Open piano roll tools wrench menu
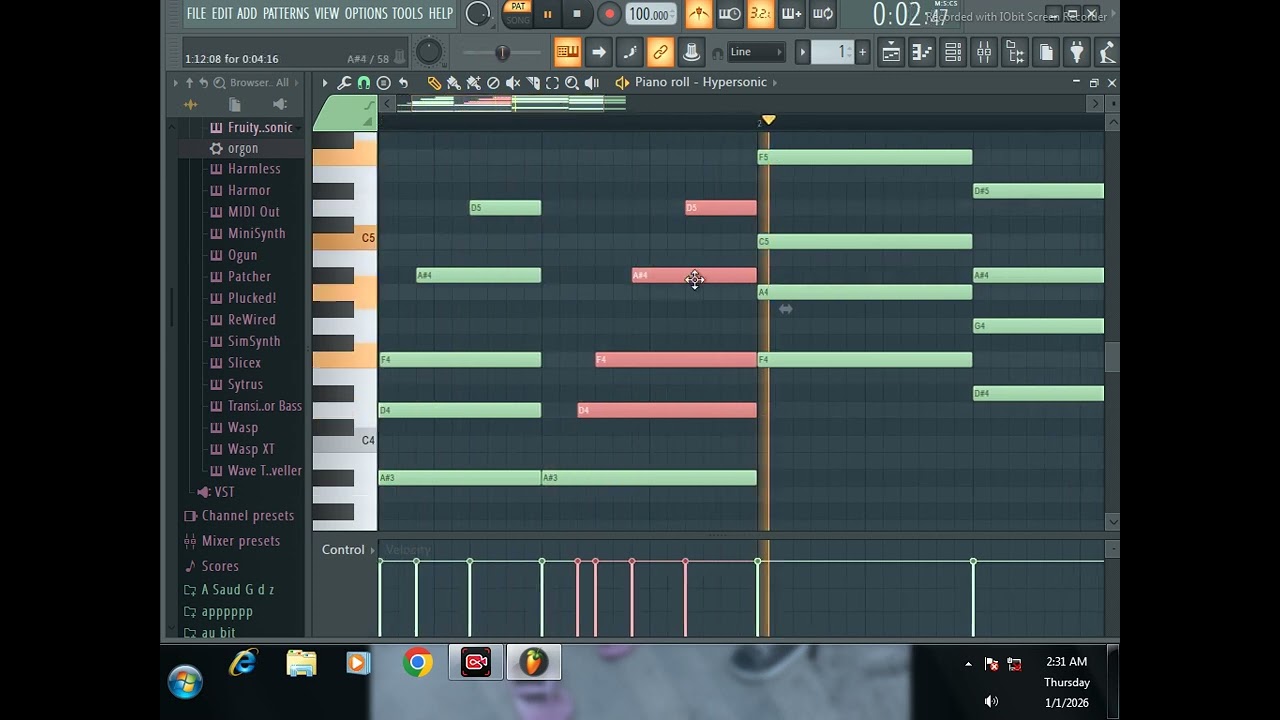Viewport: 1280px width, 720px height. pos(344,83)
